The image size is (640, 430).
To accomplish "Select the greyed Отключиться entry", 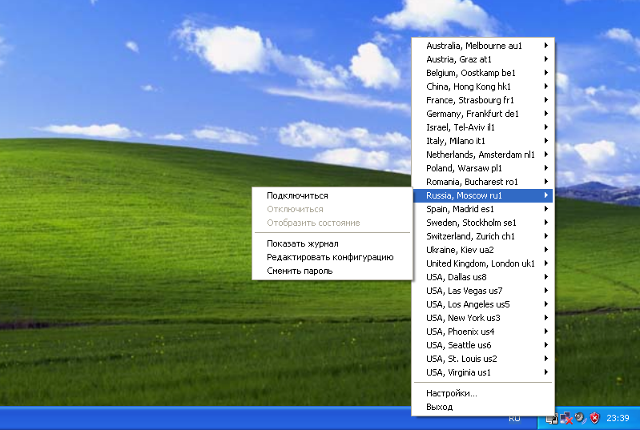I will (x=332, y=209).
